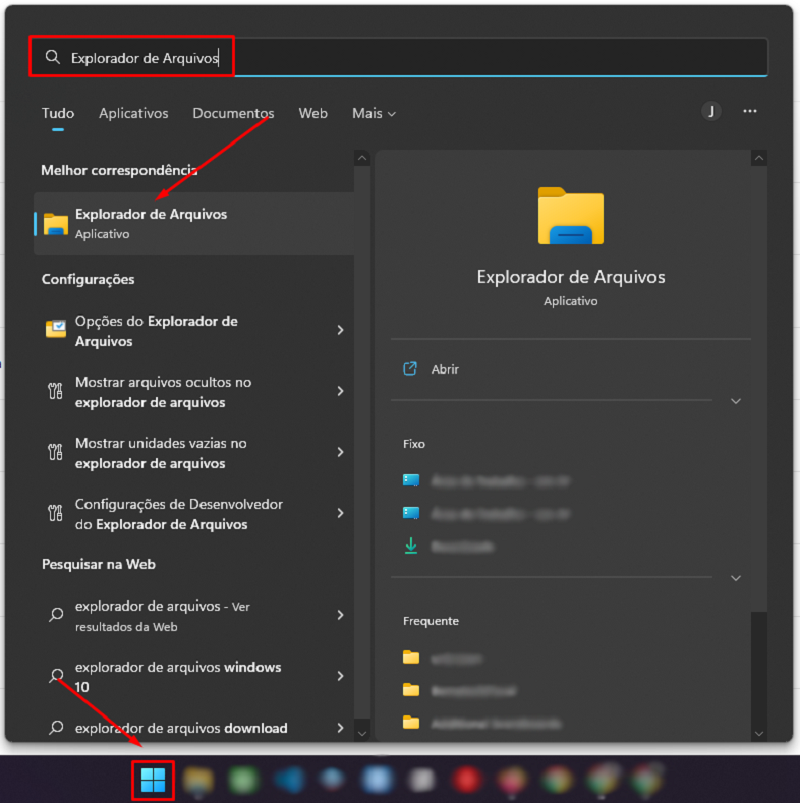Screen dimensions: 800x803
Task: Click search icon beside 'Ver resultados da Web'
Action: [x=56, y=614]
